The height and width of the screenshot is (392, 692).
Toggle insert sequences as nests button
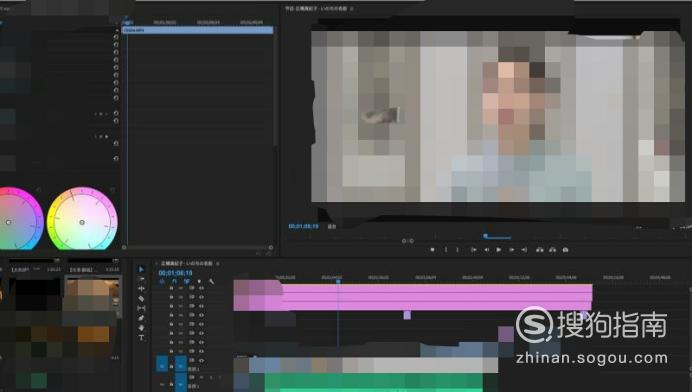pyautogui.click(x=162, y=281)
